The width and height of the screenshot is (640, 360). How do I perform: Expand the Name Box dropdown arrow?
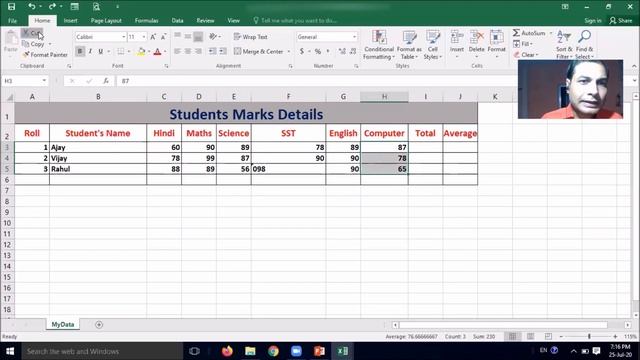[x=44, y=81]
